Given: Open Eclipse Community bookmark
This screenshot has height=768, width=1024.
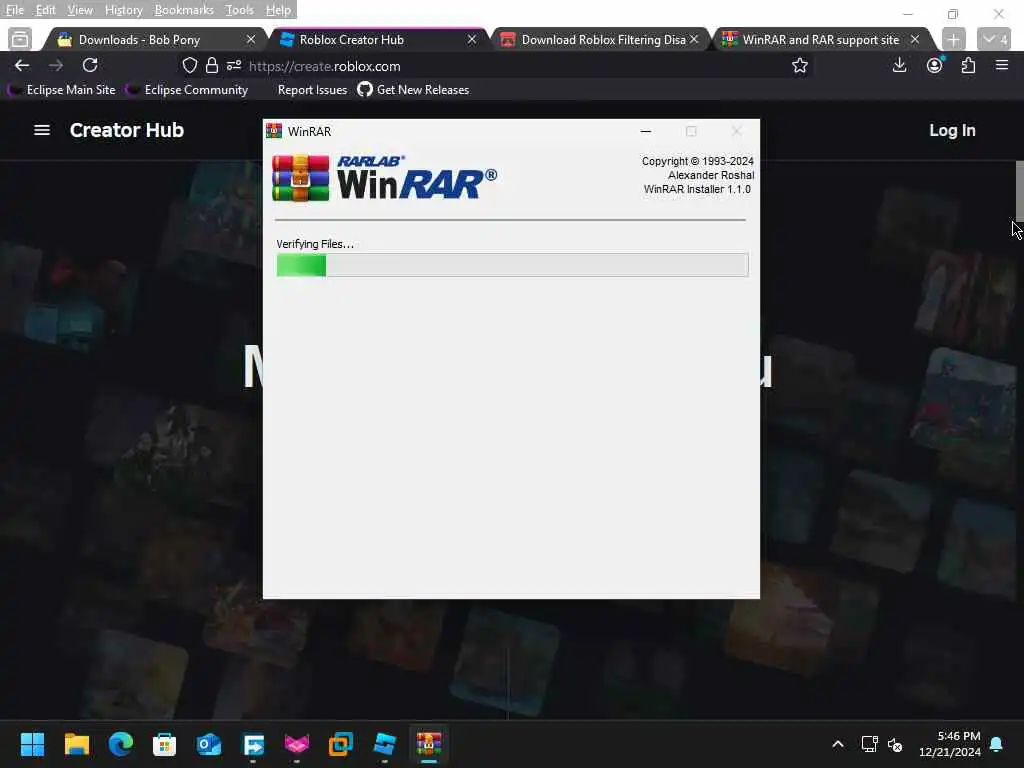Looking at the screenshot, I should (187, 90).
